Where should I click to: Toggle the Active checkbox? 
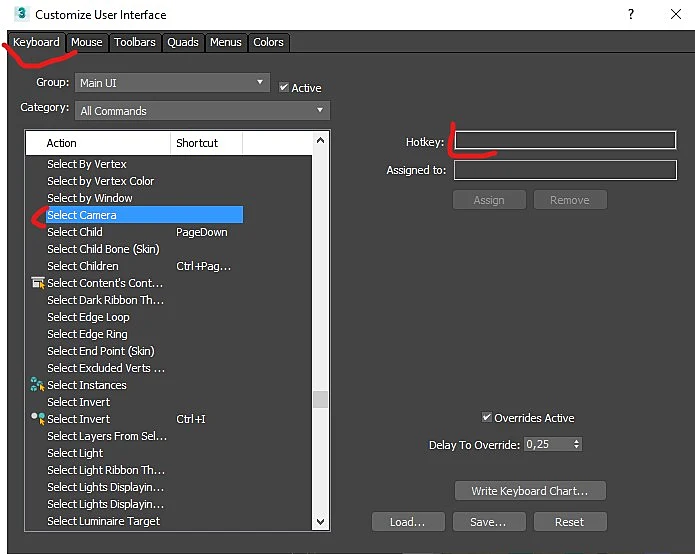(x=284, y=87)
